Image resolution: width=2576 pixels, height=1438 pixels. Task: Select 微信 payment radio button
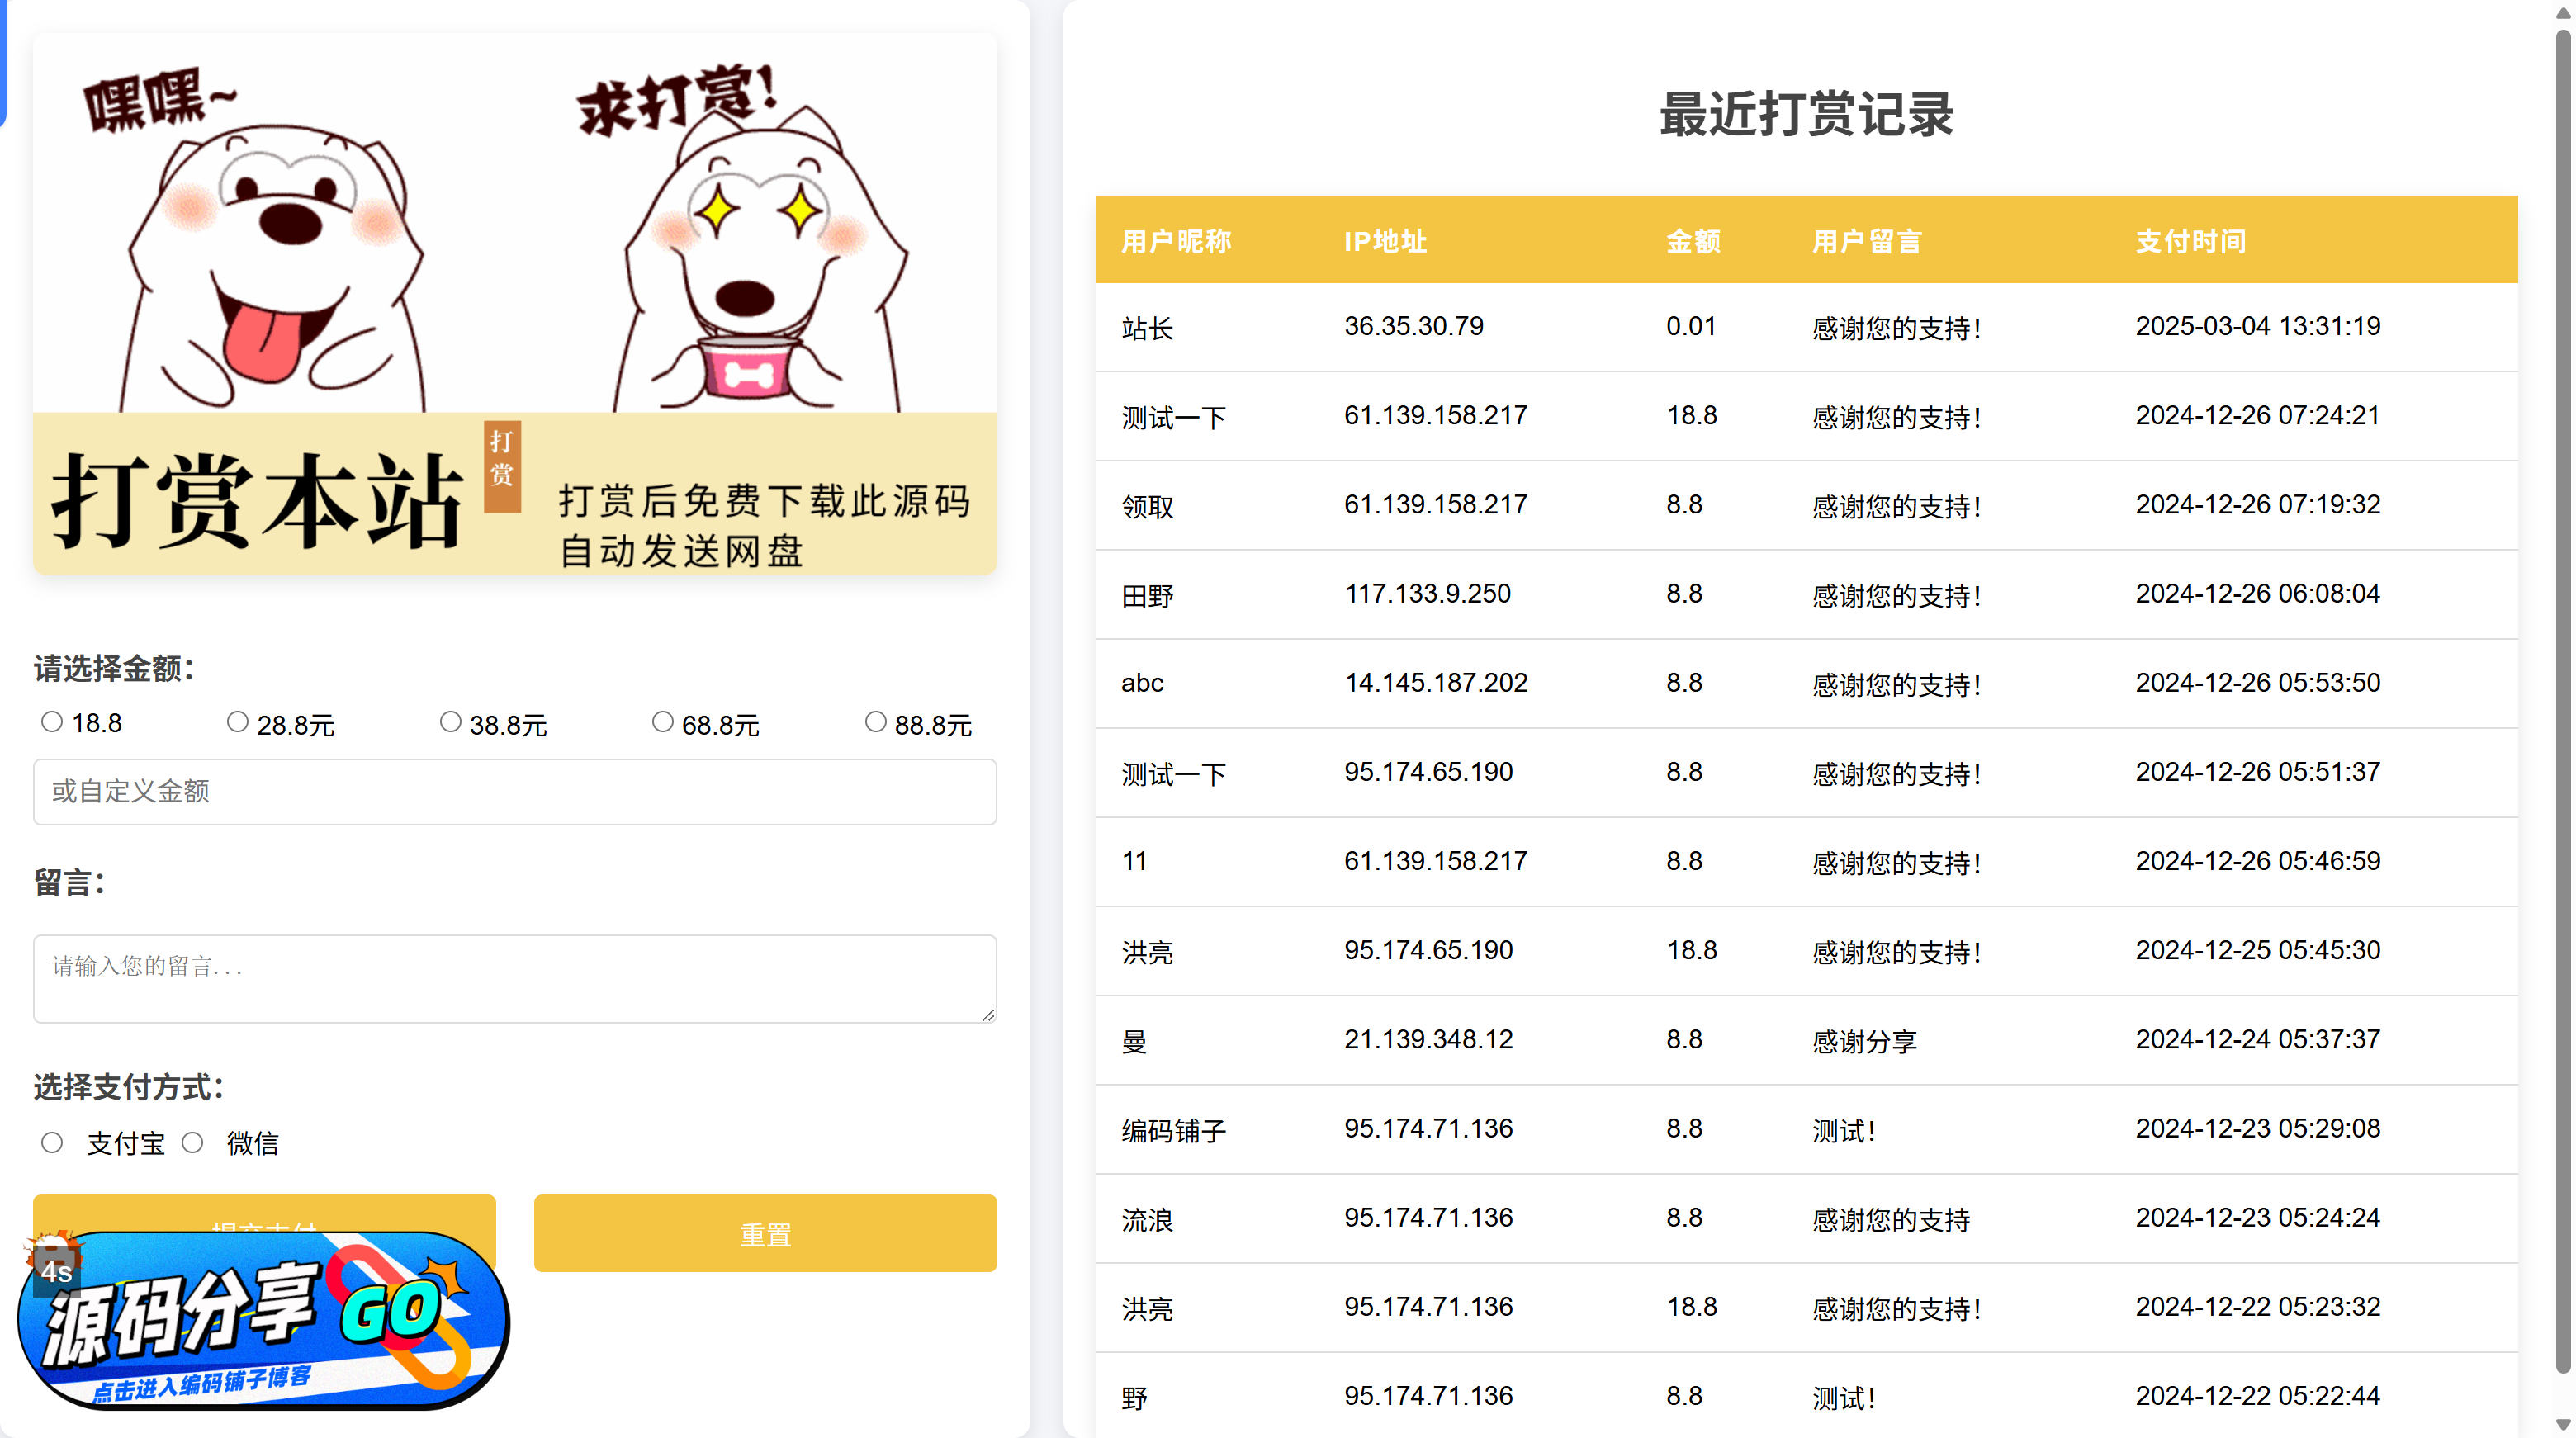tap(193, 1143)
